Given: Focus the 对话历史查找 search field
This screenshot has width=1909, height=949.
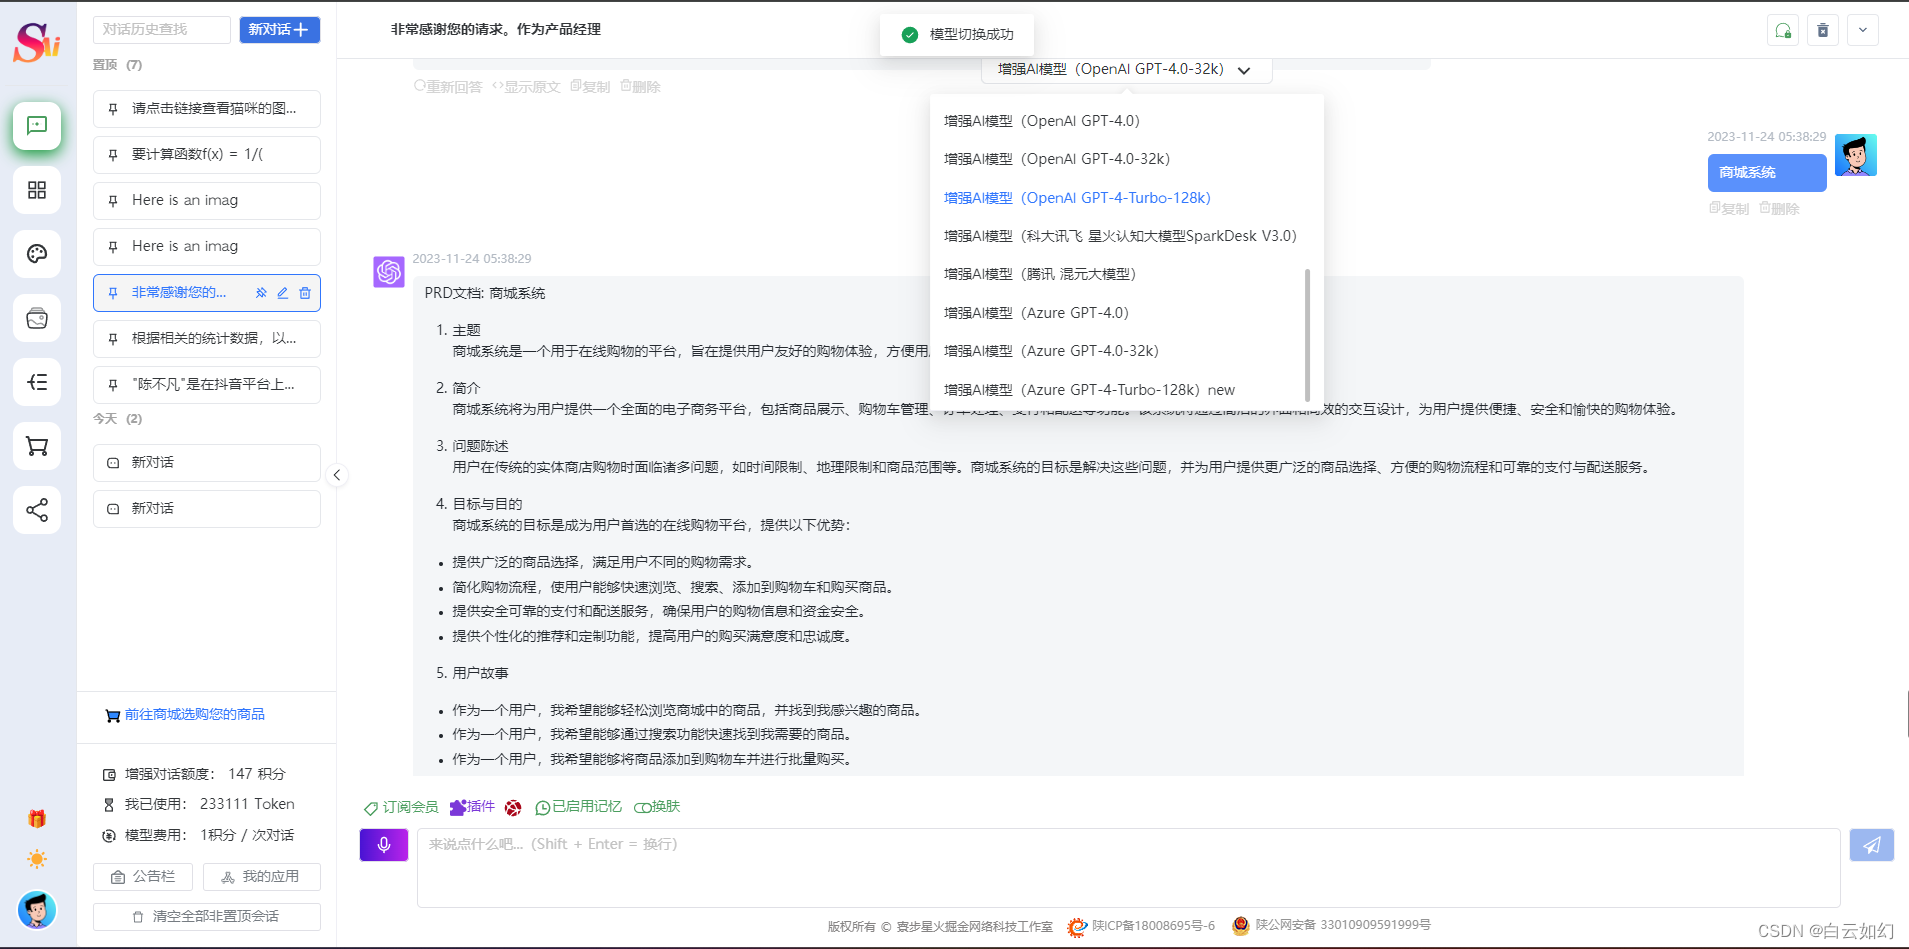Looking at the screenshot, I should (162, 30).
